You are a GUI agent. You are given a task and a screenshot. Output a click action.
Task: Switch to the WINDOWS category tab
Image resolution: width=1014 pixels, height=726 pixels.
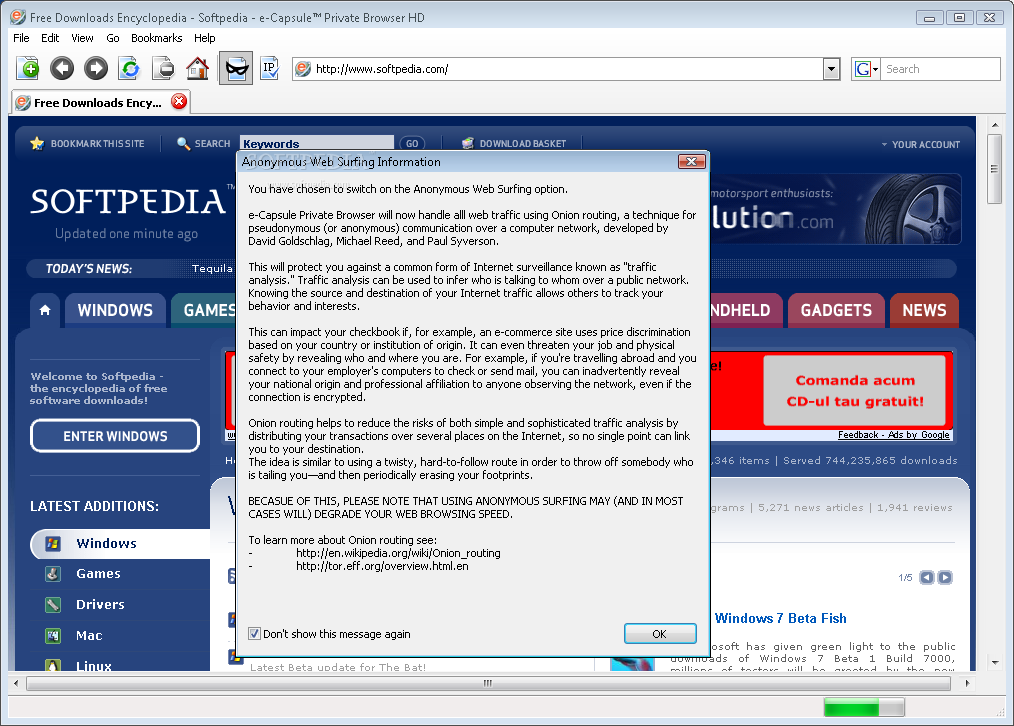[115, 310]
